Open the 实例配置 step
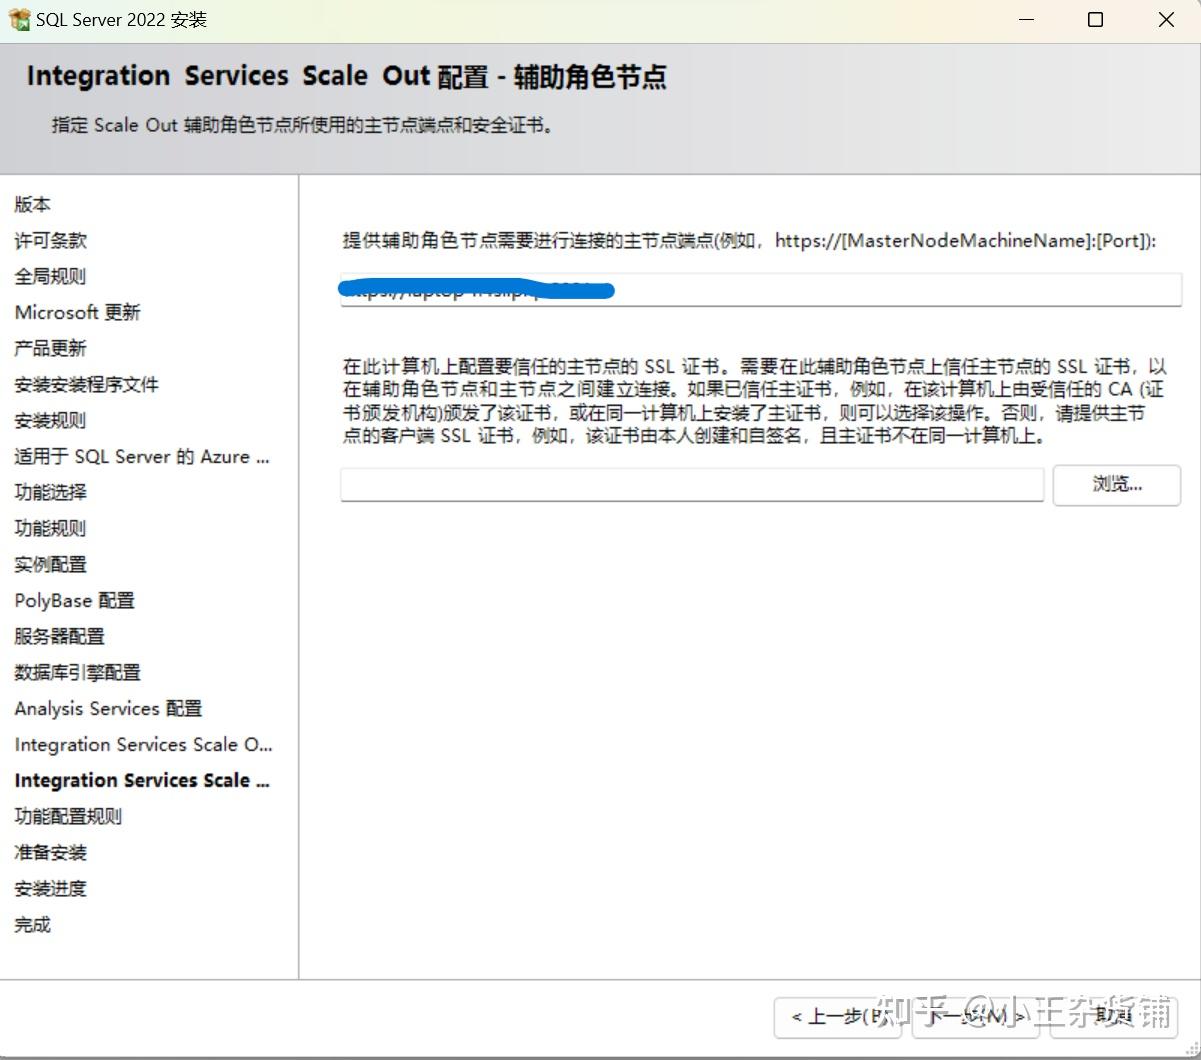The width and height of the screenshot is (1201, 1060). click(50, 564)
